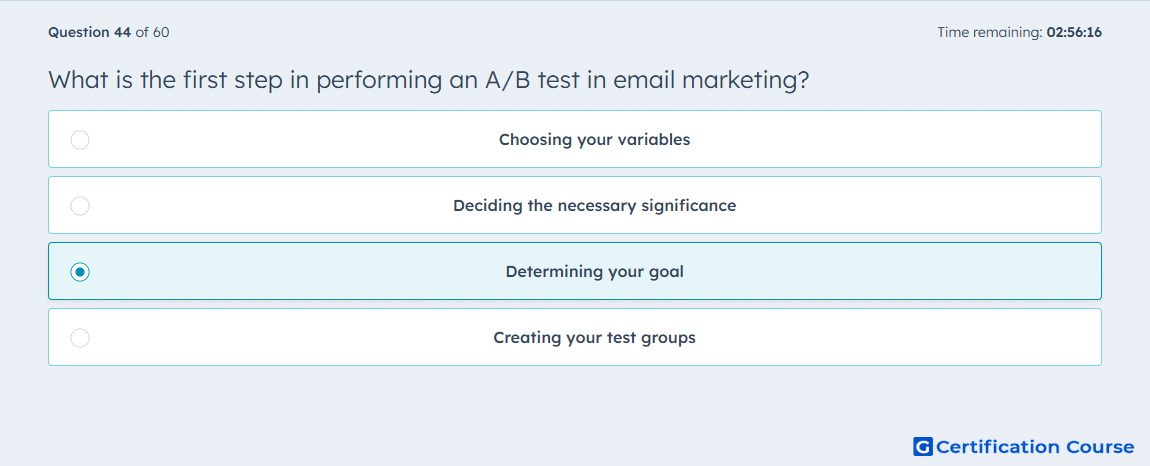Select the 'Deciding the necessary significance' radio button
The width and height of the screenshot is (1150, 466).
(x=80, y=206)
